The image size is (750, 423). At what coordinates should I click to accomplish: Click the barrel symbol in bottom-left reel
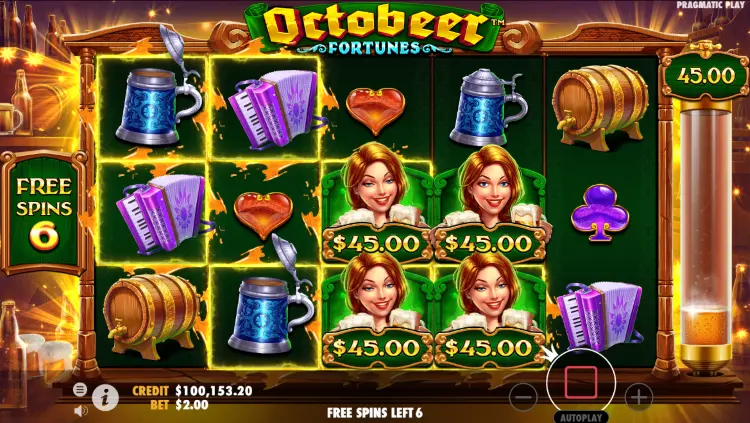[x=152, y=316]
